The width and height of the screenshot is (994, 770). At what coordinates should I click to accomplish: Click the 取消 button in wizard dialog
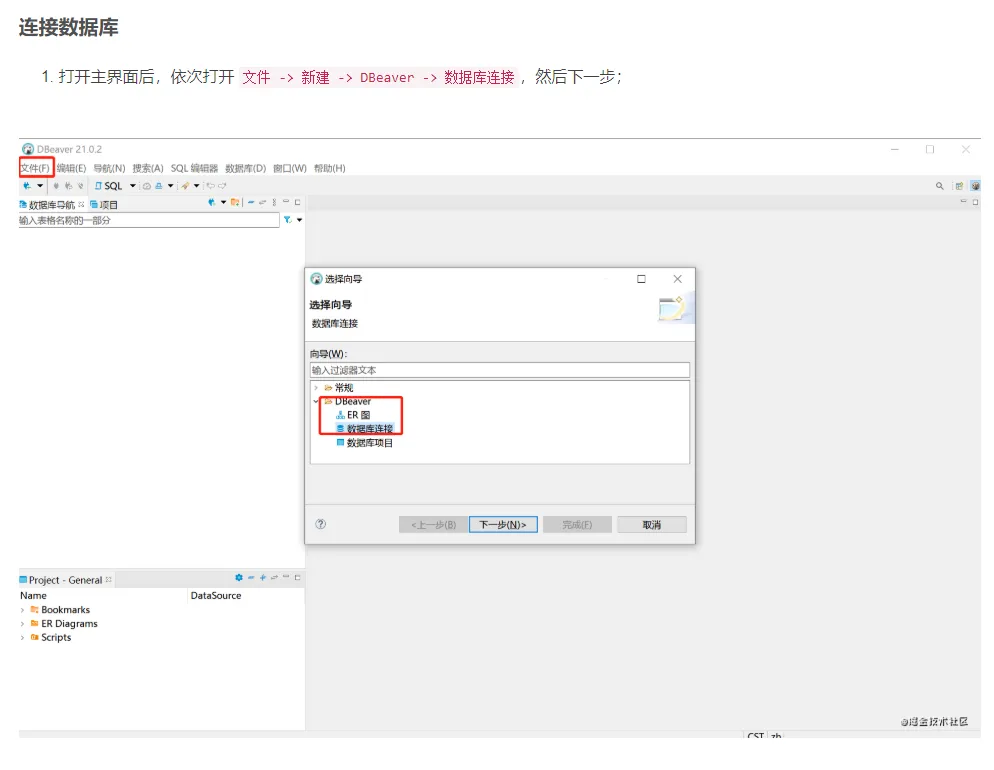pos(652,525)
